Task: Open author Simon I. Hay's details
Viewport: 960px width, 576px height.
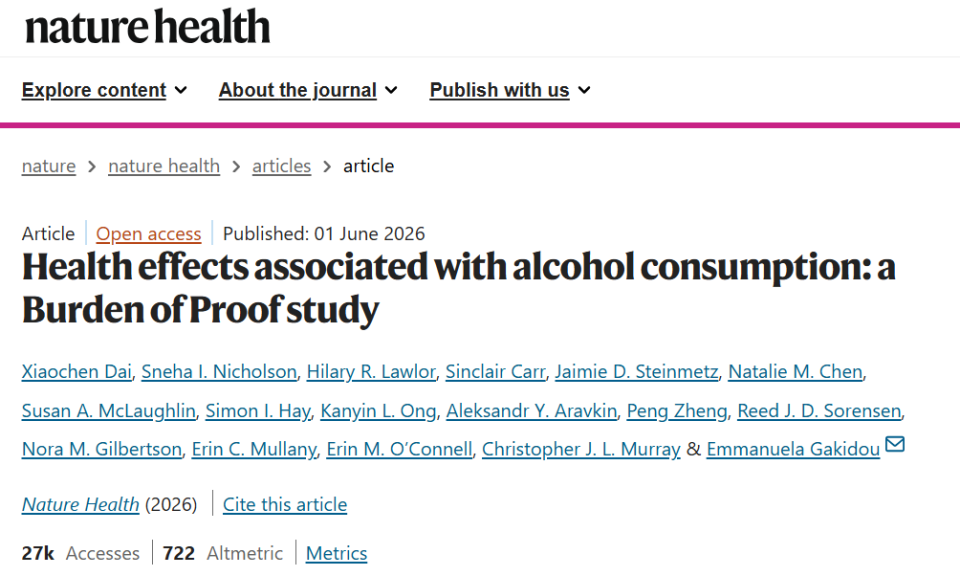Action: coord(258,411)
